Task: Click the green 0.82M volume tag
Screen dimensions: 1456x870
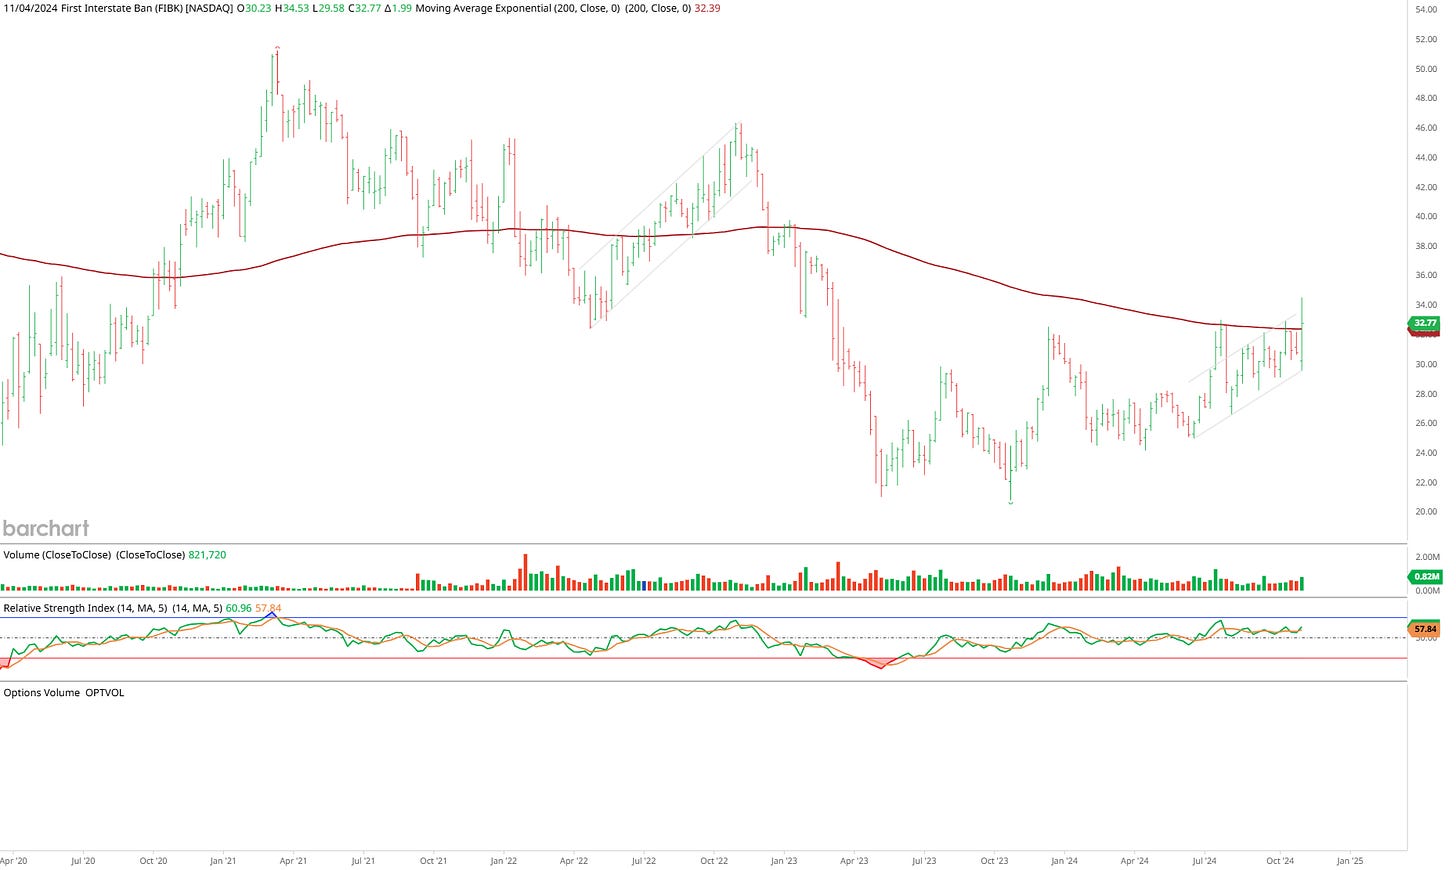Action: click(1425, 576)
